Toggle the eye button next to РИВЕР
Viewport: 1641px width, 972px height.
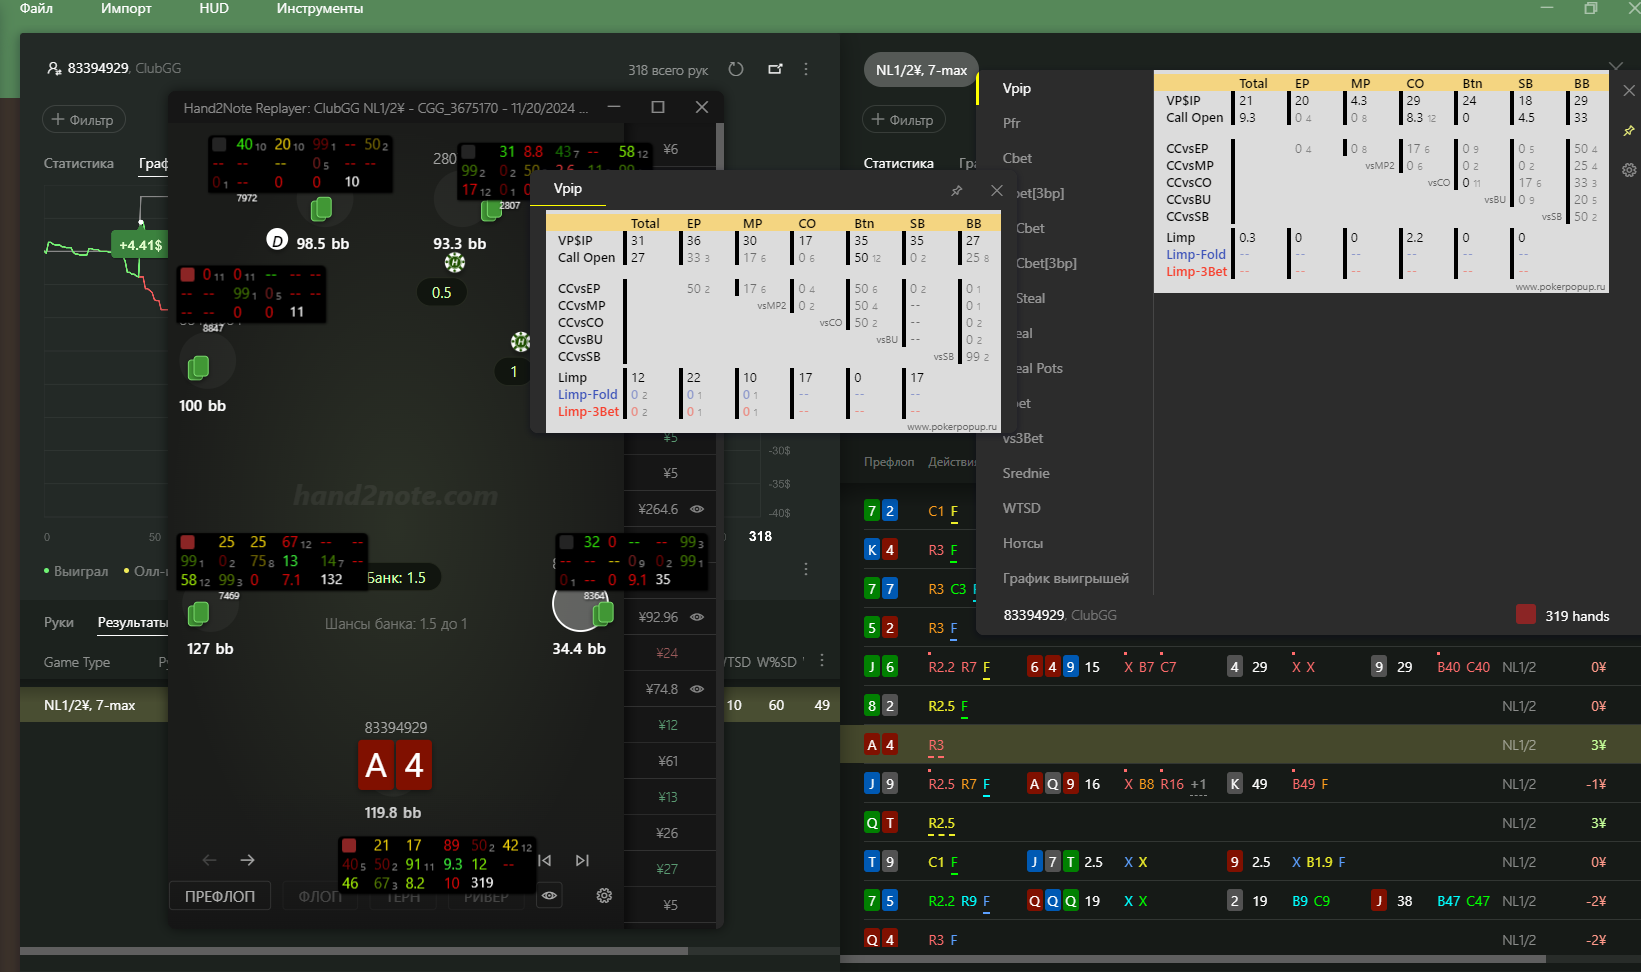(x=549, y=896)
